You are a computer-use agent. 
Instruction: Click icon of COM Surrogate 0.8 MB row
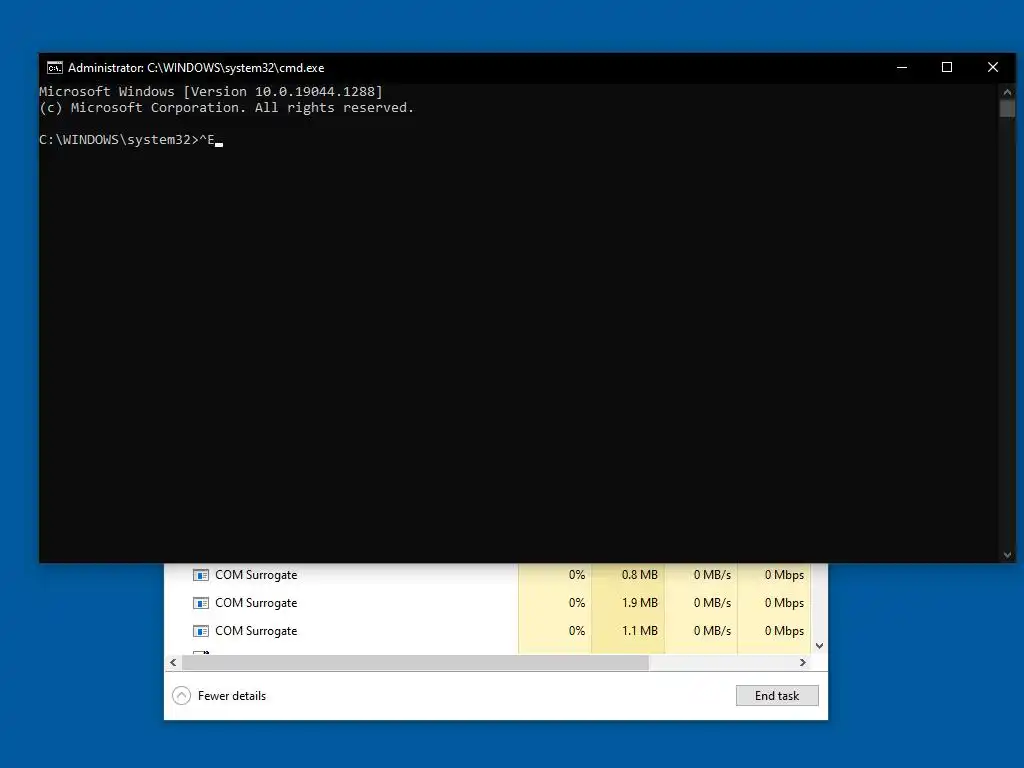tap(200, 575)
